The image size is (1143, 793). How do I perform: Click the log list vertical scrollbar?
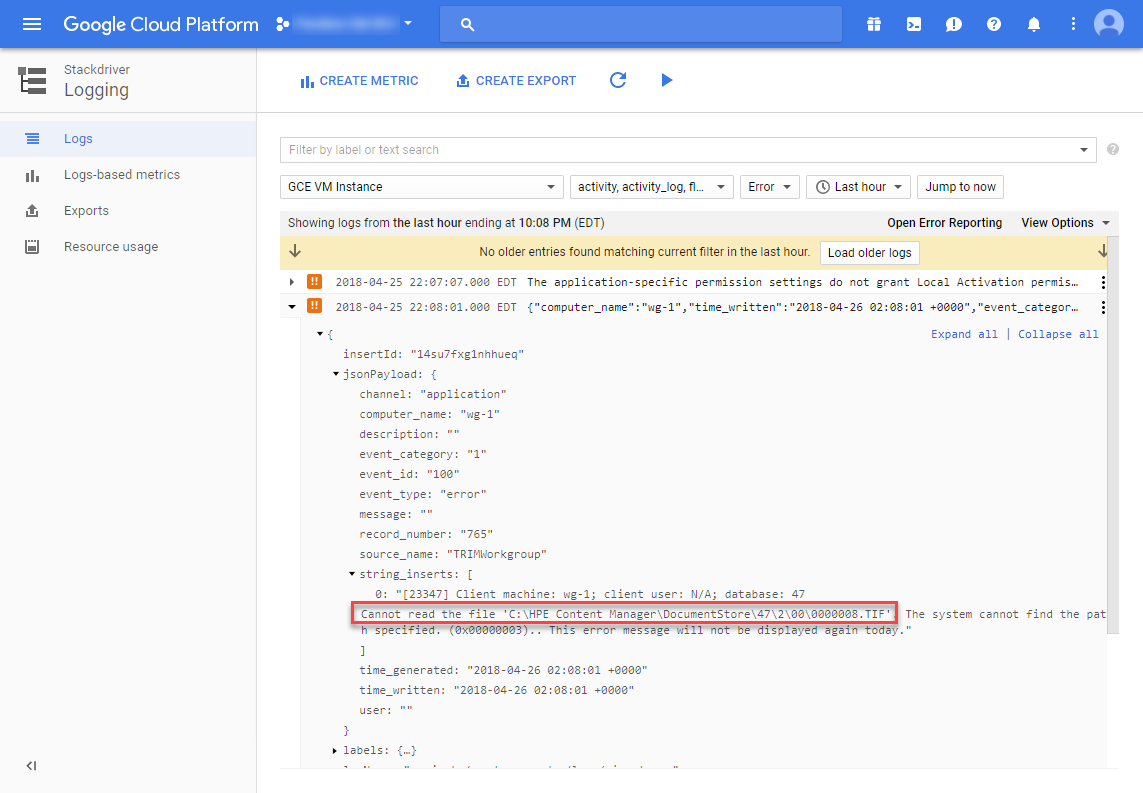[x=1112, y=435]
